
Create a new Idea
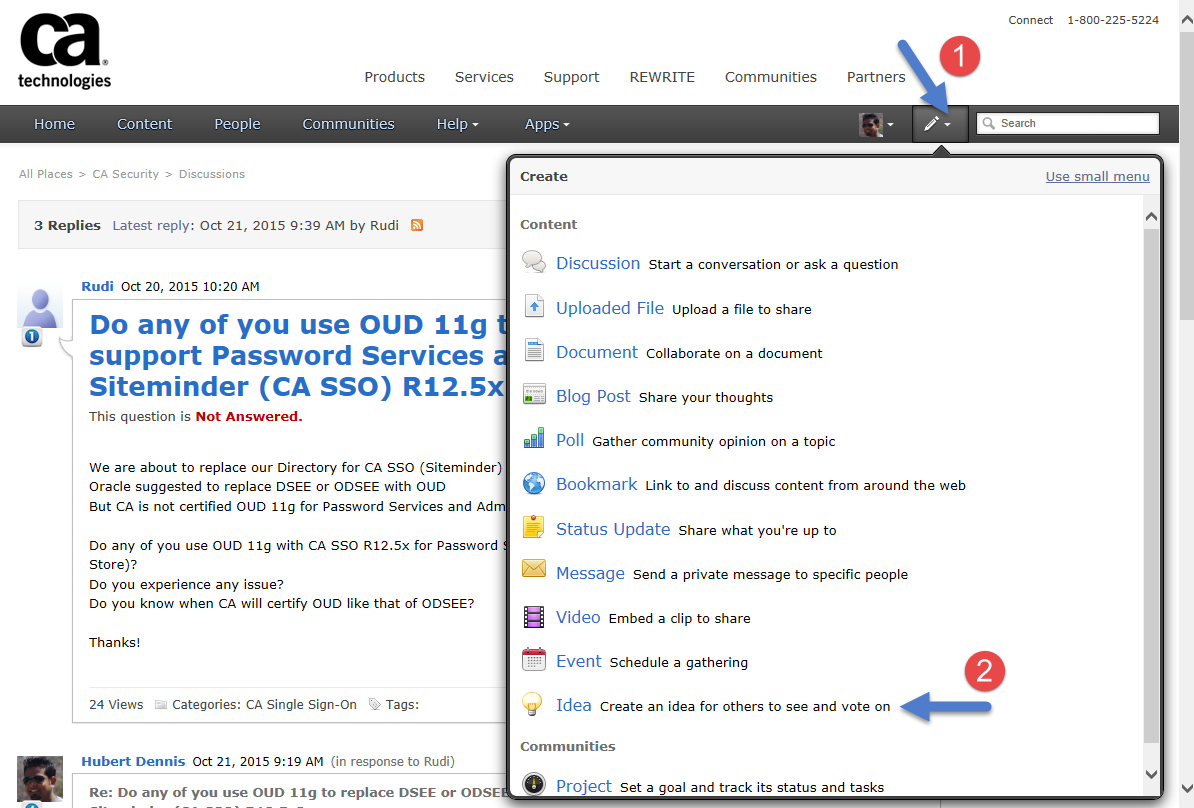point(573,706)
